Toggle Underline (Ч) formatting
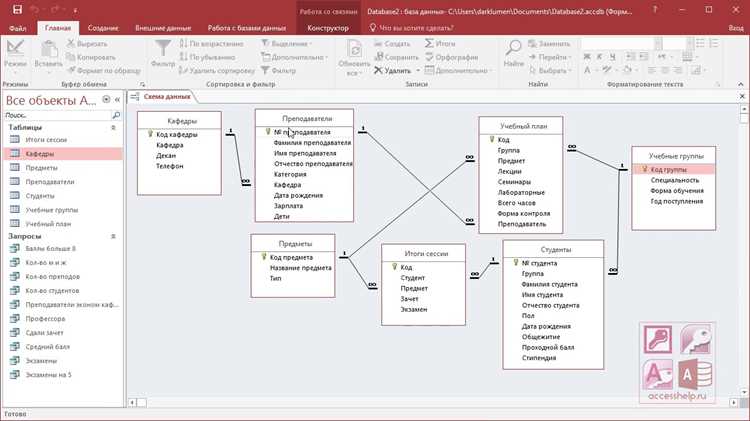750x421 pixels. (x=612, y=57)
